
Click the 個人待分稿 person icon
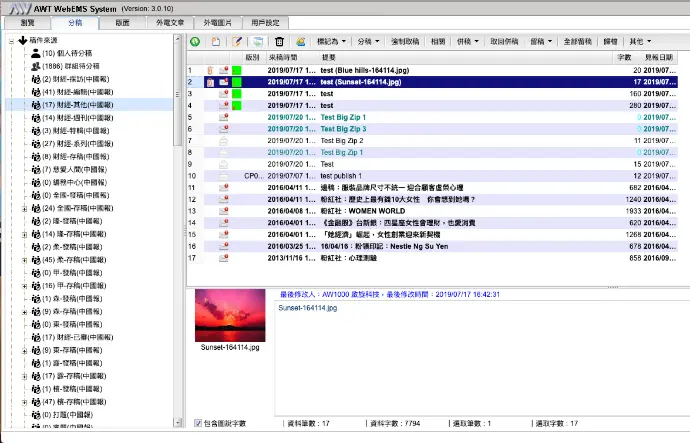[35, 53]
